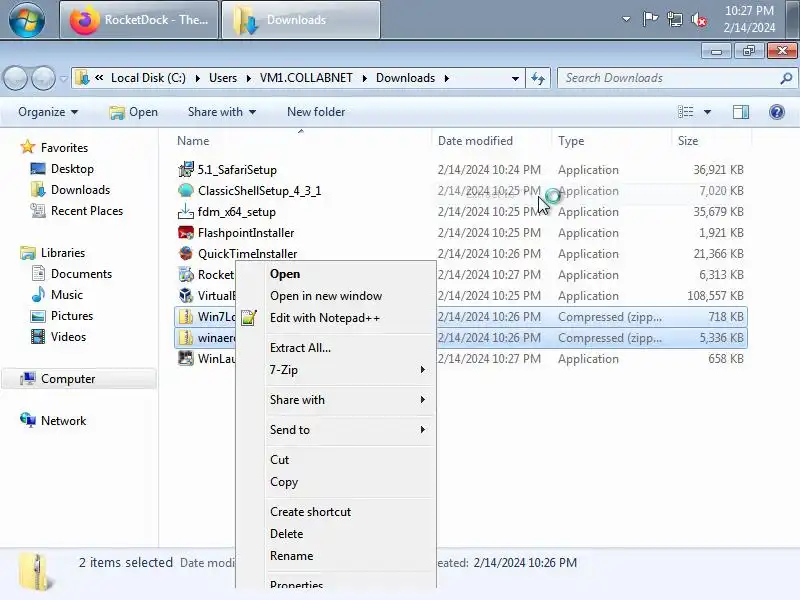The image size is (800, 600).
Task: Expand the arrow after VM1.COLLABNET
Action: click(365, 78)
